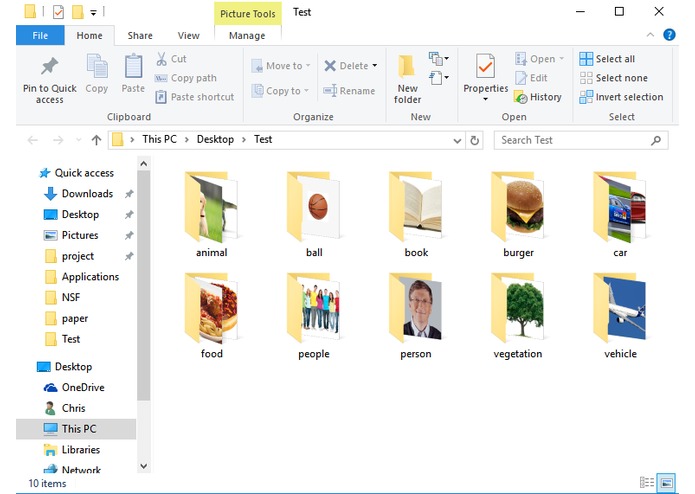Click the help question mark icon

pos(669,35)
